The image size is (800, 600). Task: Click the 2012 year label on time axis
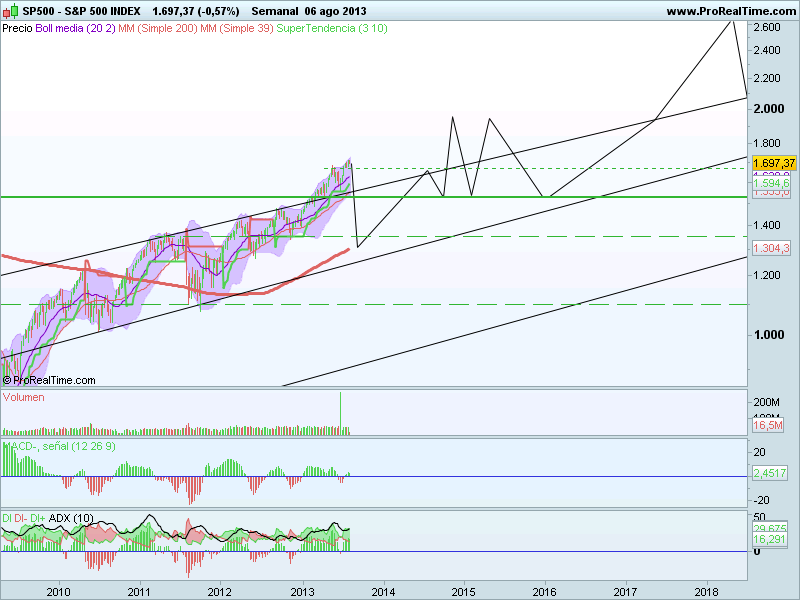[x=220, y=592]
